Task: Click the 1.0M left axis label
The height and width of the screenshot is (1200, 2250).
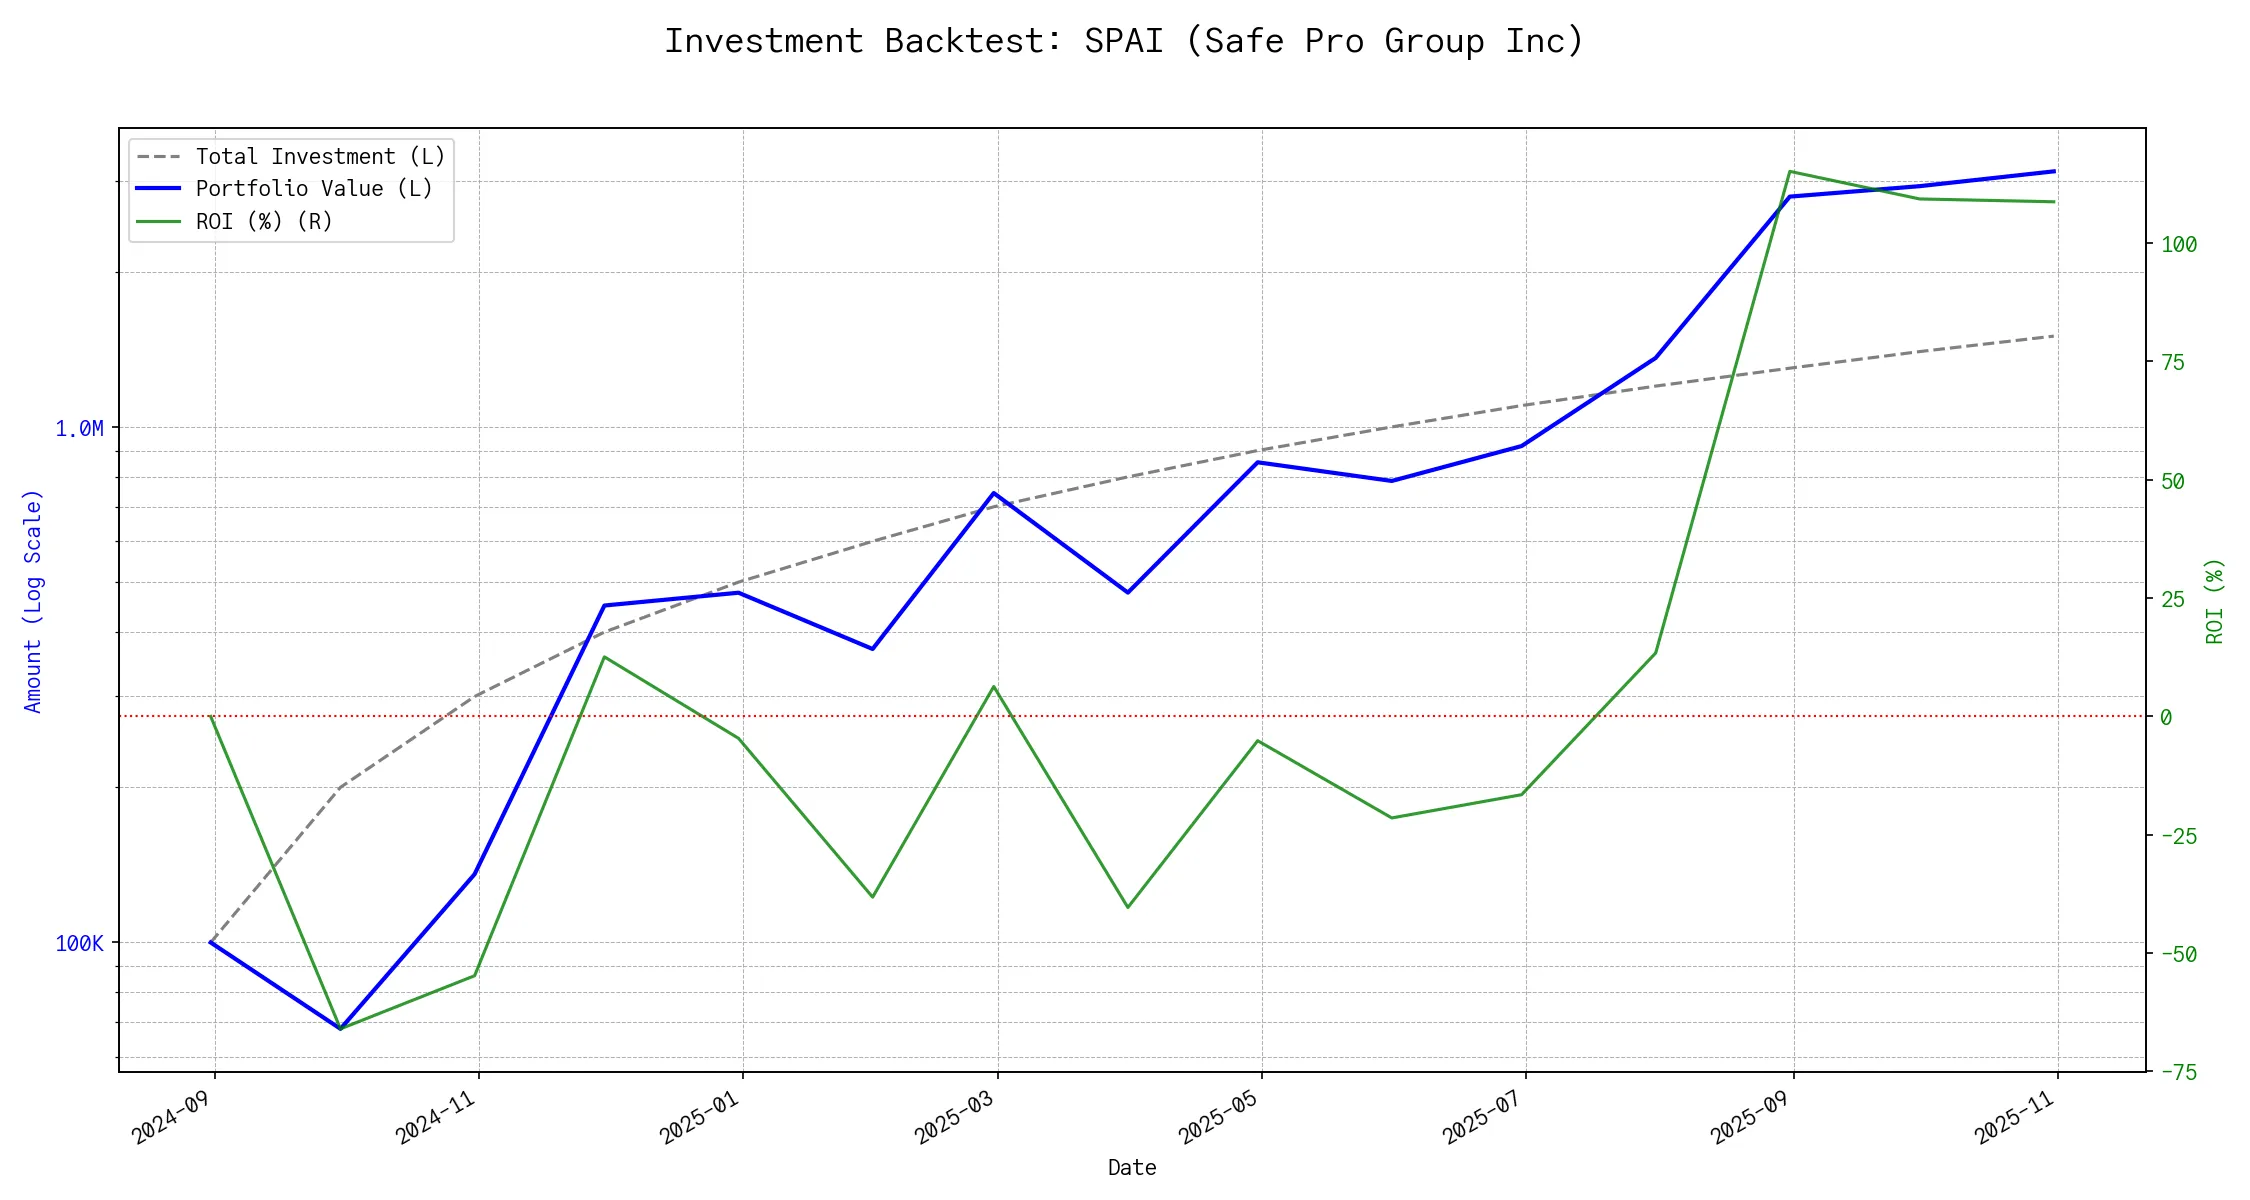Action: point(79,429)
